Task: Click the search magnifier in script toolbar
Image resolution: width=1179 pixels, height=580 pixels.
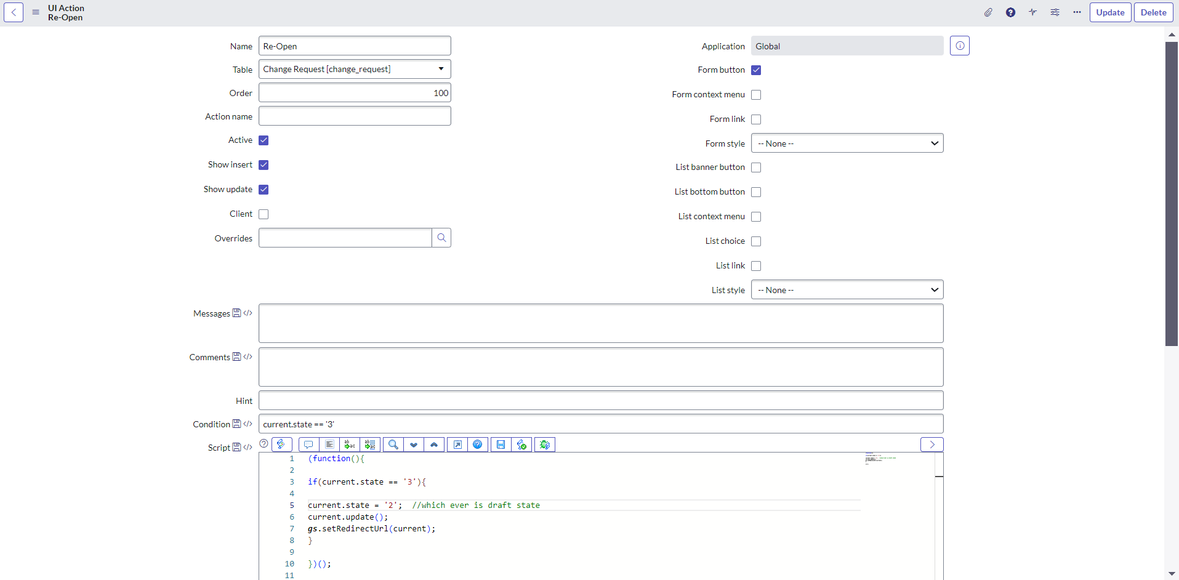Action: tap(392, 445)
